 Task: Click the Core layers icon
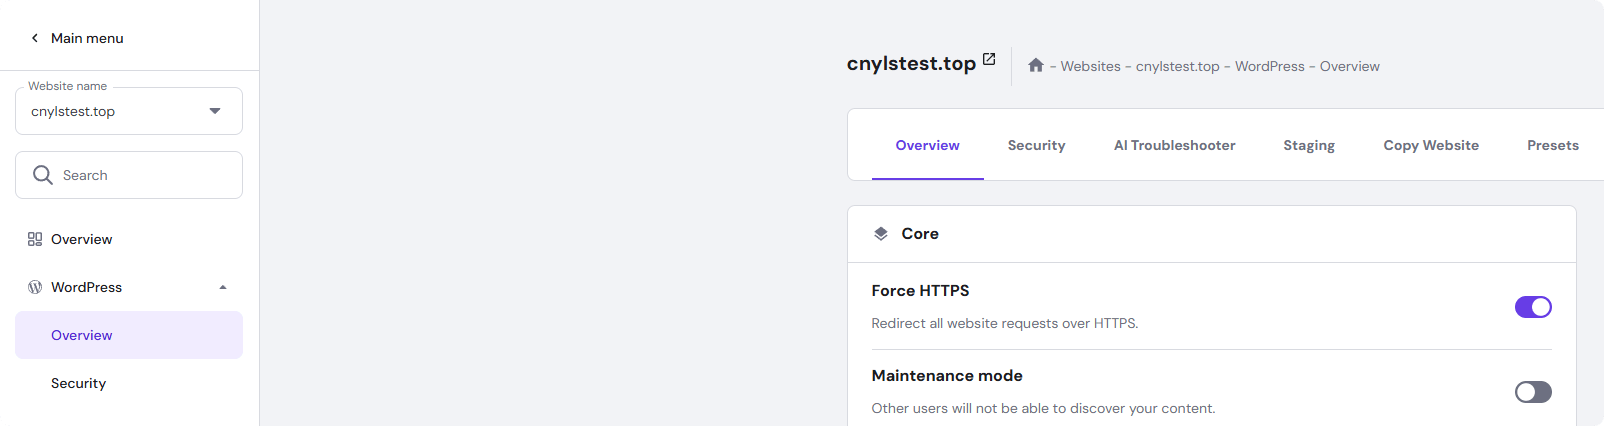[881, 234]
